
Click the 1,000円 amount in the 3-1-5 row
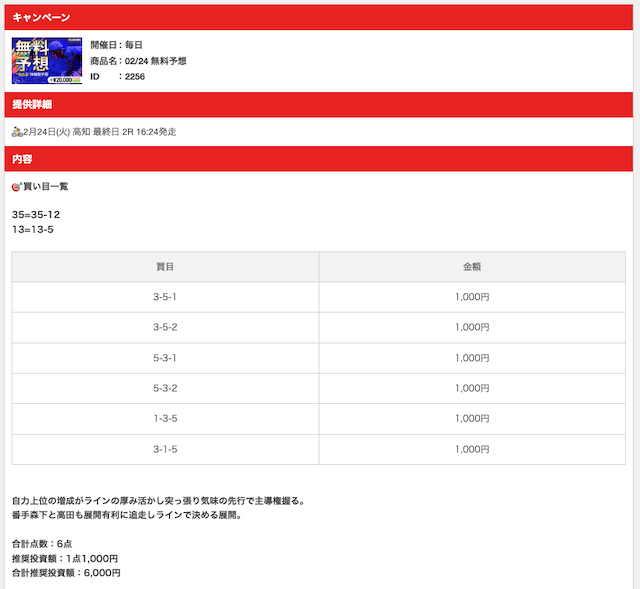click(472, 449)
